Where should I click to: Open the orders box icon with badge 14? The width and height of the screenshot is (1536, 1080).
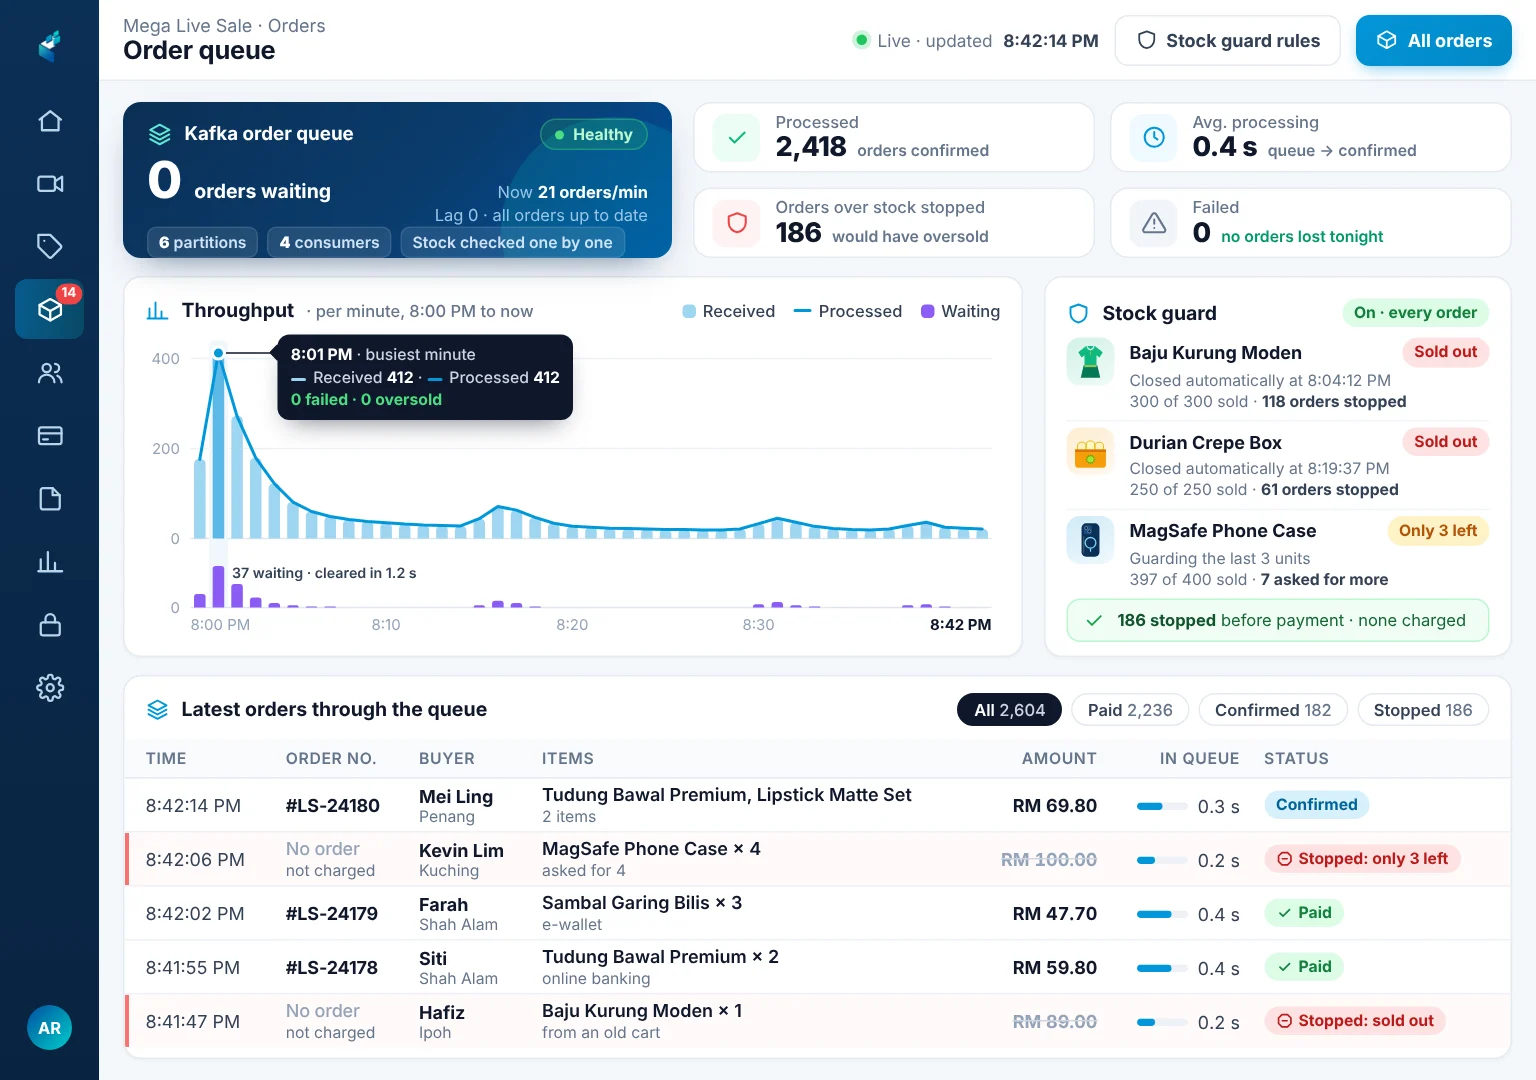tap(50, 310)
